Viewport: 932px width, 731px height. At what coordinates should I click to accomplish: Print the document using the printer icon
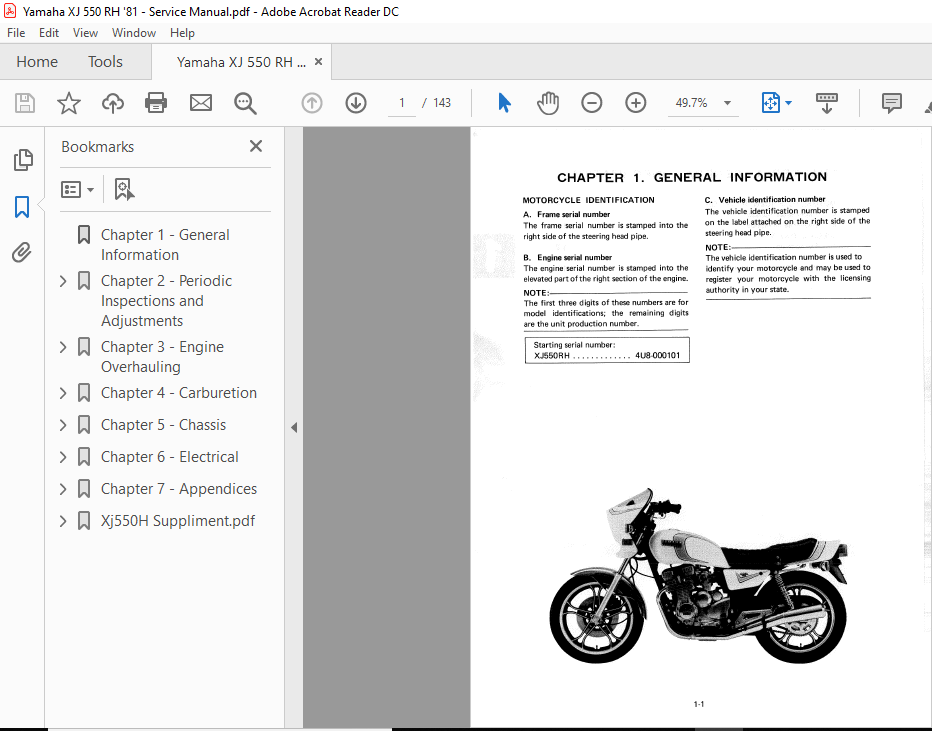(x=156, y=103)
